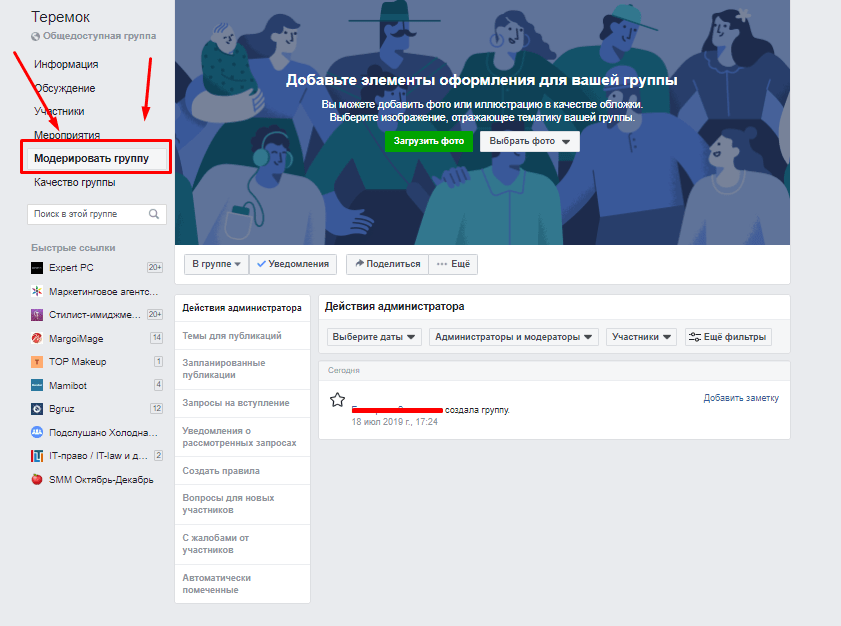Open Вопросы для новых участников tab
The image size is (841, 626).
click(x=242, y=504)
